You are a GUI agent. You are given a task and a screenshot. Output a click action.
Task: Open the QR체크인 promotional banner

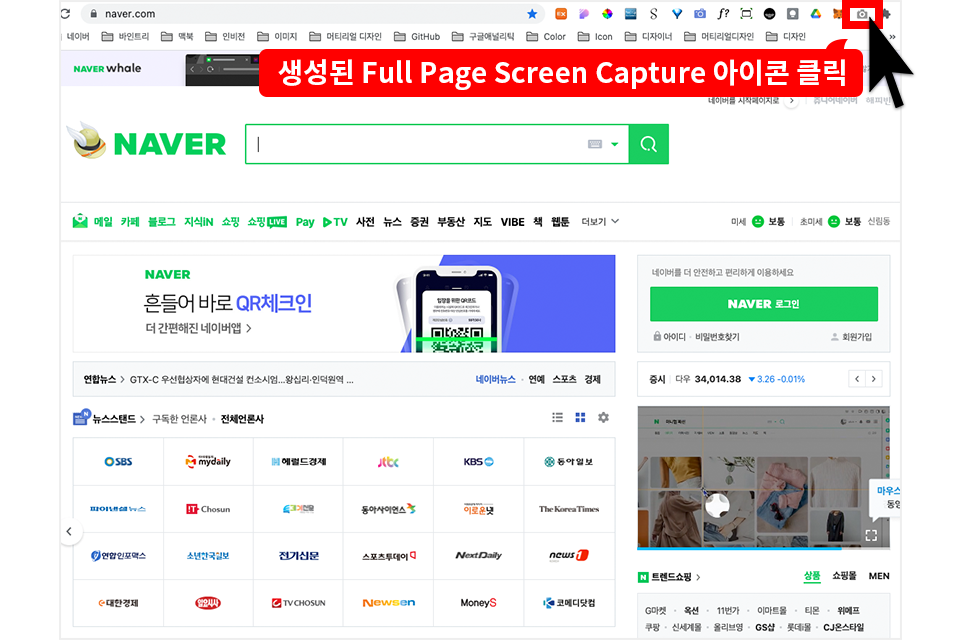[344, 304]
